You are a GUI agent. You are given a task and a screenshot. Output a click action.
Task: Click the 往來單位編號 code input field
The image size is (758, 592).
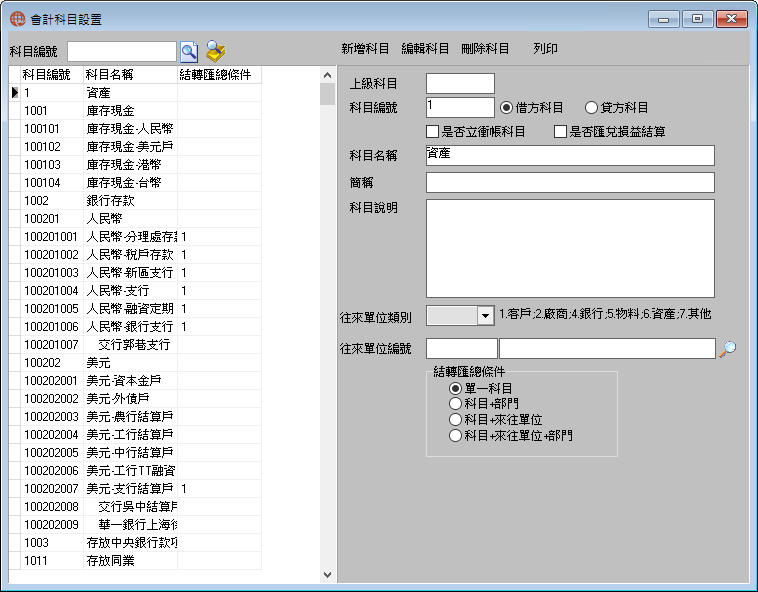(x=462, y=348)
